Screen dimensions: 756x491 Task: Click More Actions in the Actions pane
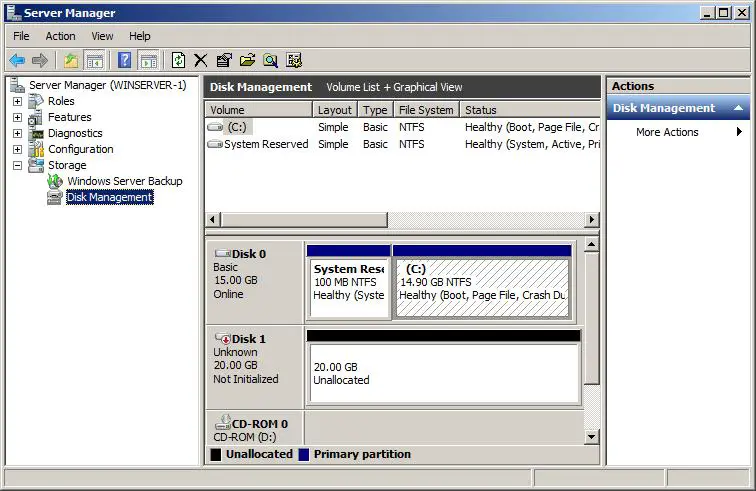pos(667,132)
